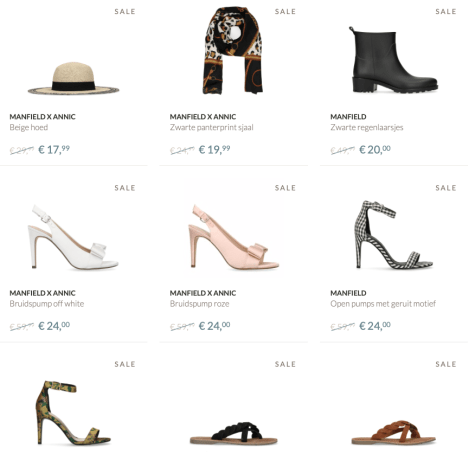Viewport: 475px width, 466px height.
Task: Open the brown braided flat sandal image
Action: [394, 432]
